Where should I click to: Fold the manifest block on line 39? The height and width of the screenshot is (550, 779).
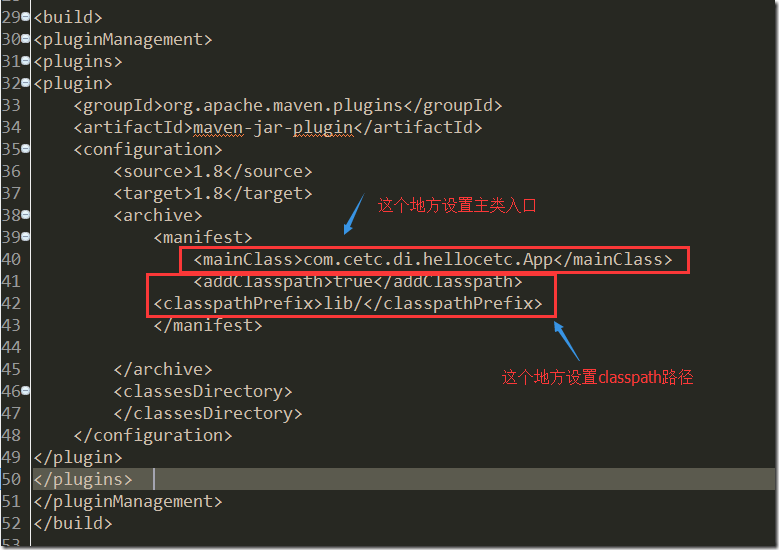[x=26, y=238]
